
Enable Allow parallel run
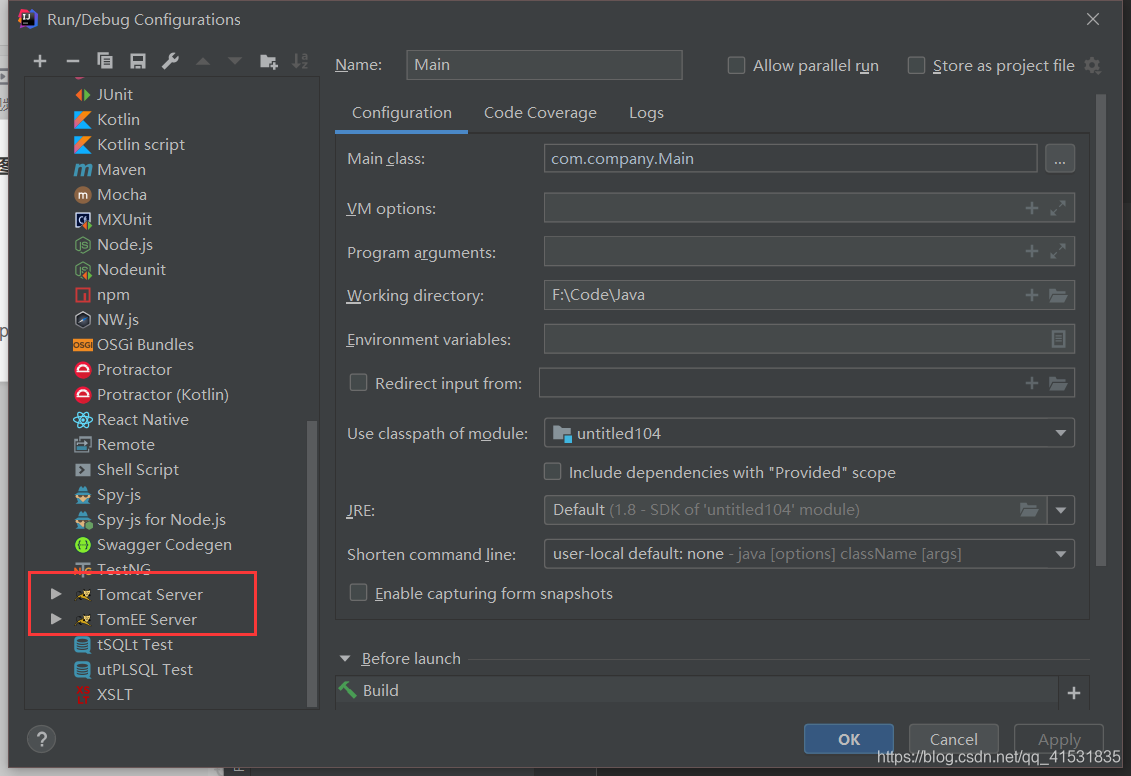[736, 66]
